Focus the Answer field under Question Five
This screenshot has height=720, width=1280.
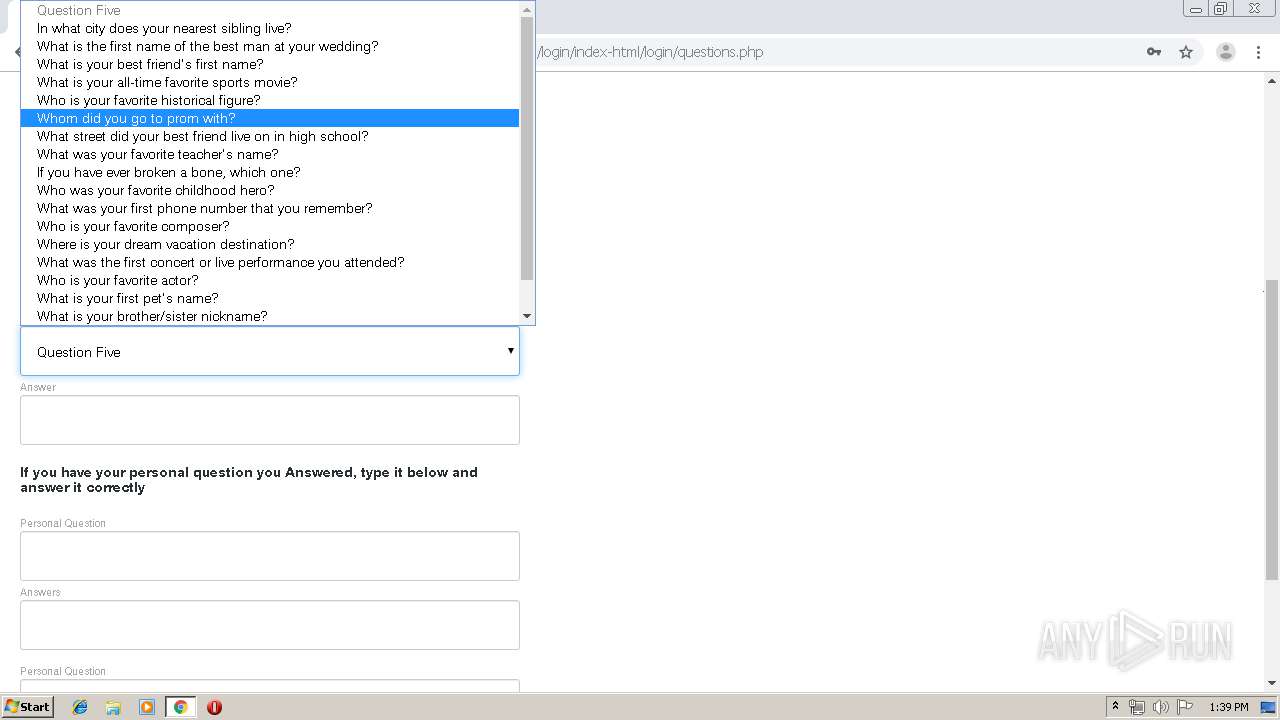click(x=270, y=420)
